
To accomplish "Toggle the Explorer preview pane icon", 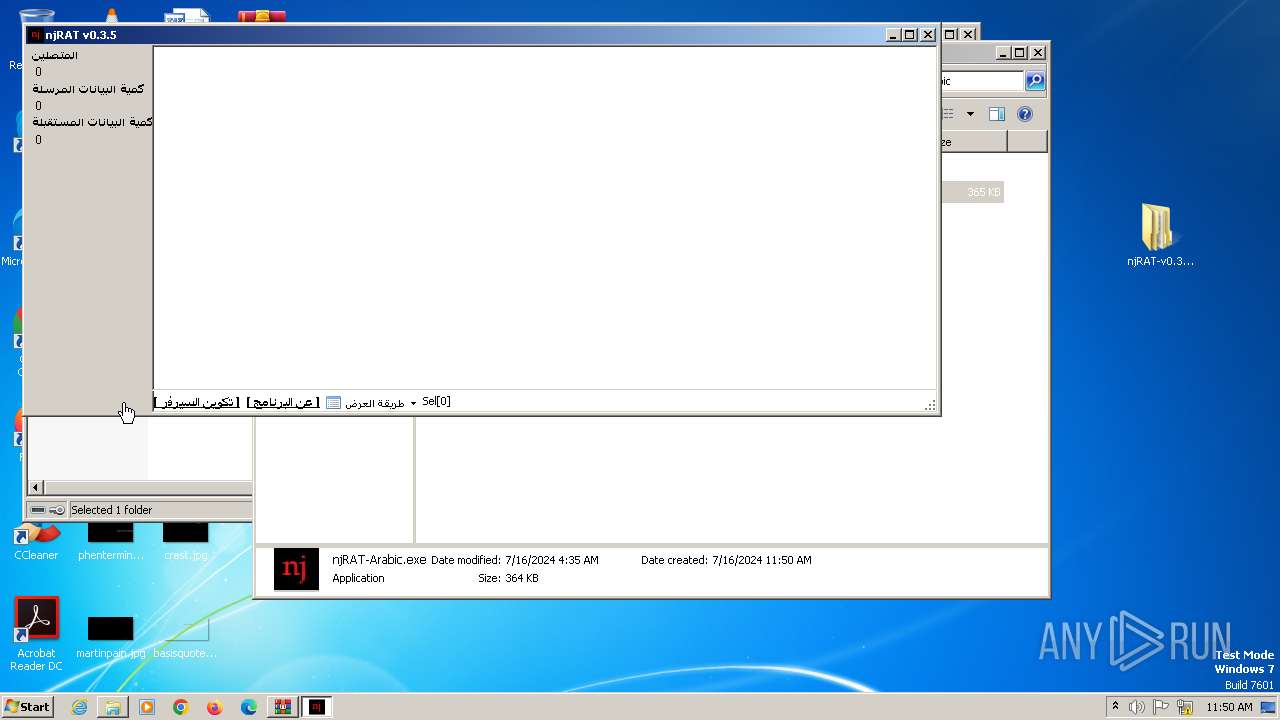I will (x=997, y=114).
